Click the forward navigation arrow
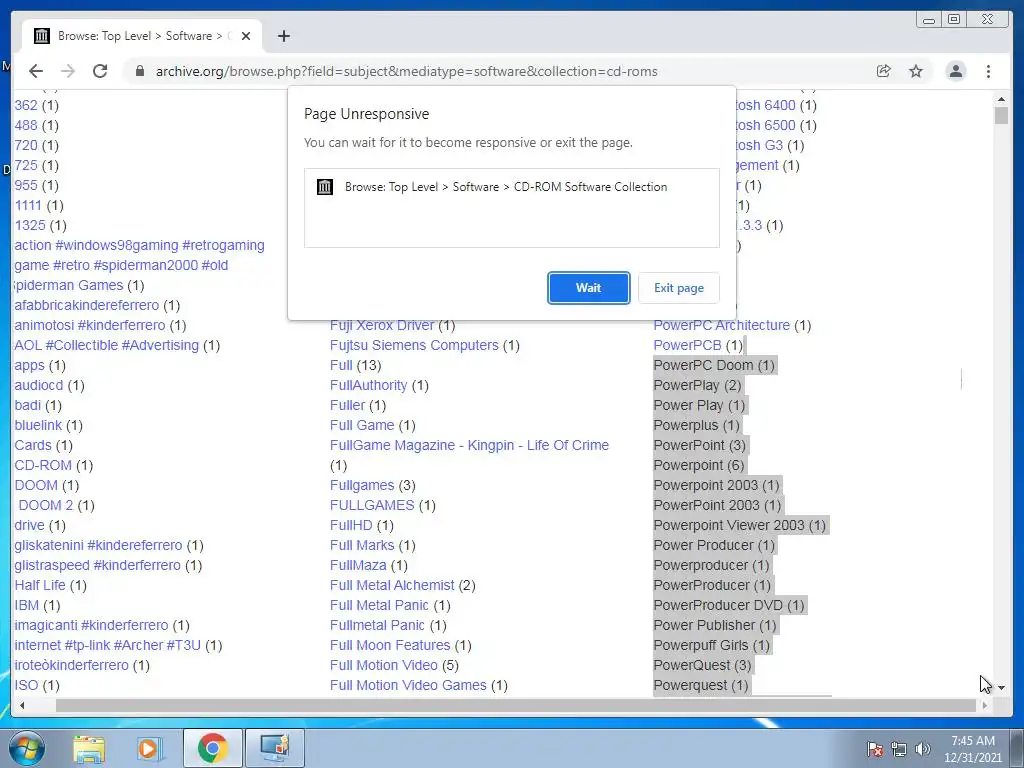Viewport: 1024px width, 768px height. click(x=68, y=71)
